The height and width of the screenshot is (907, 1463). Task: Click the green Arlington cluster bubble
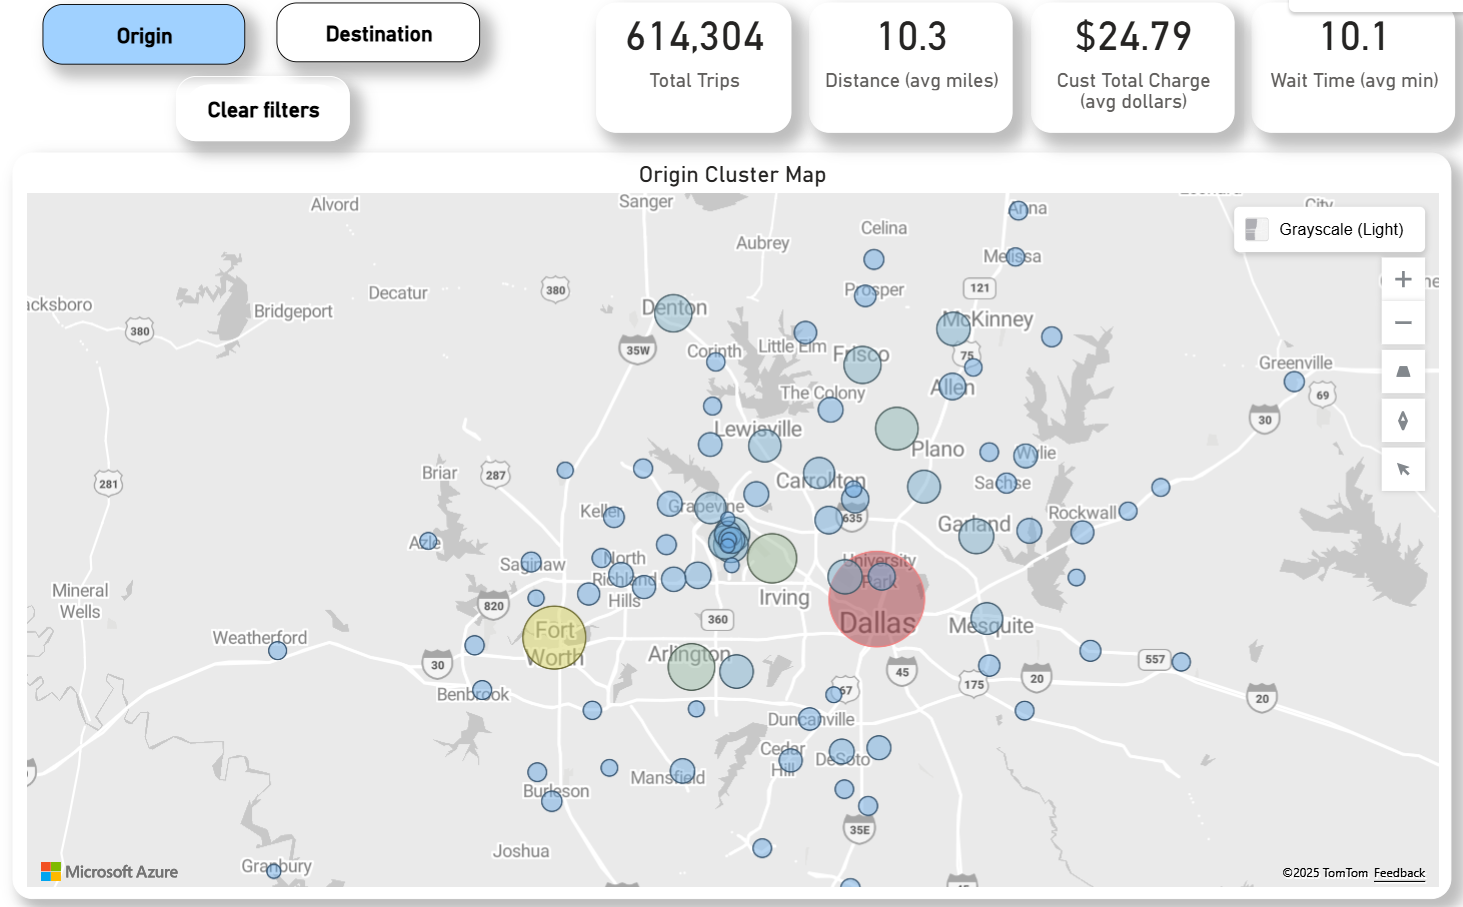pyautogui.click(x=691, y=666)
